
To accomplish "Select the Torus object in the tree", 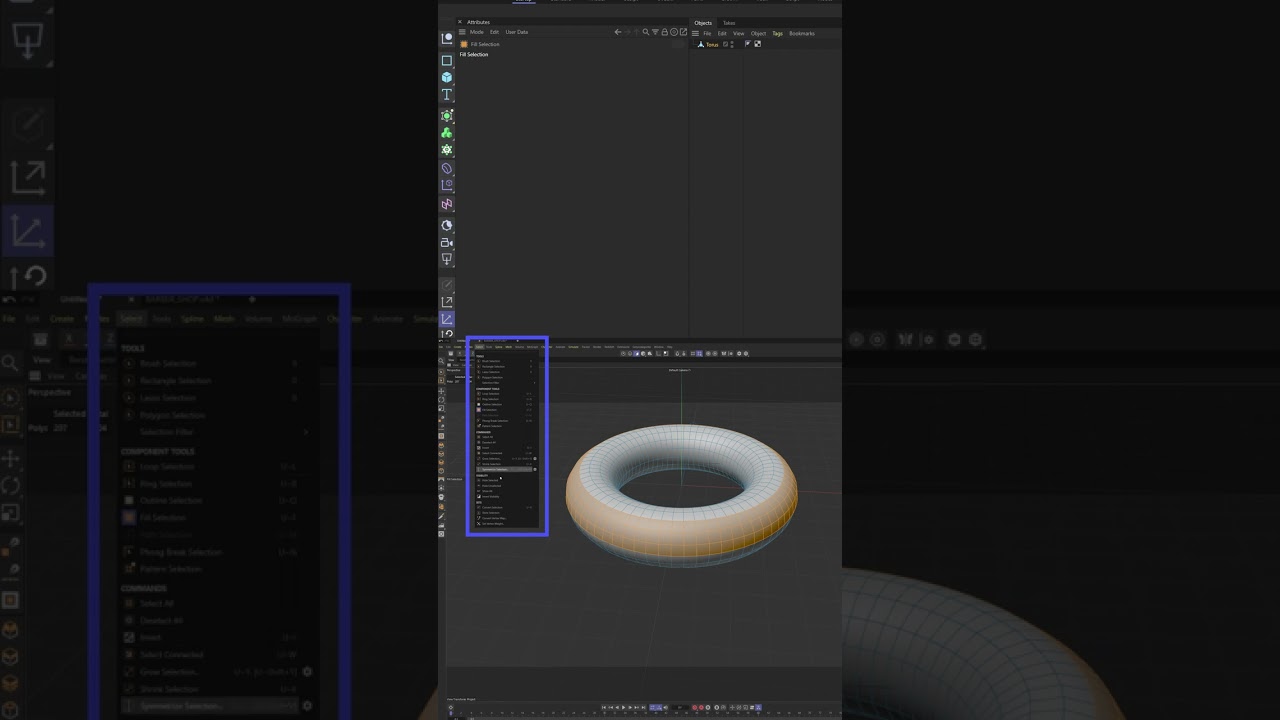I will pyautogui.click(x=712, y=44).
